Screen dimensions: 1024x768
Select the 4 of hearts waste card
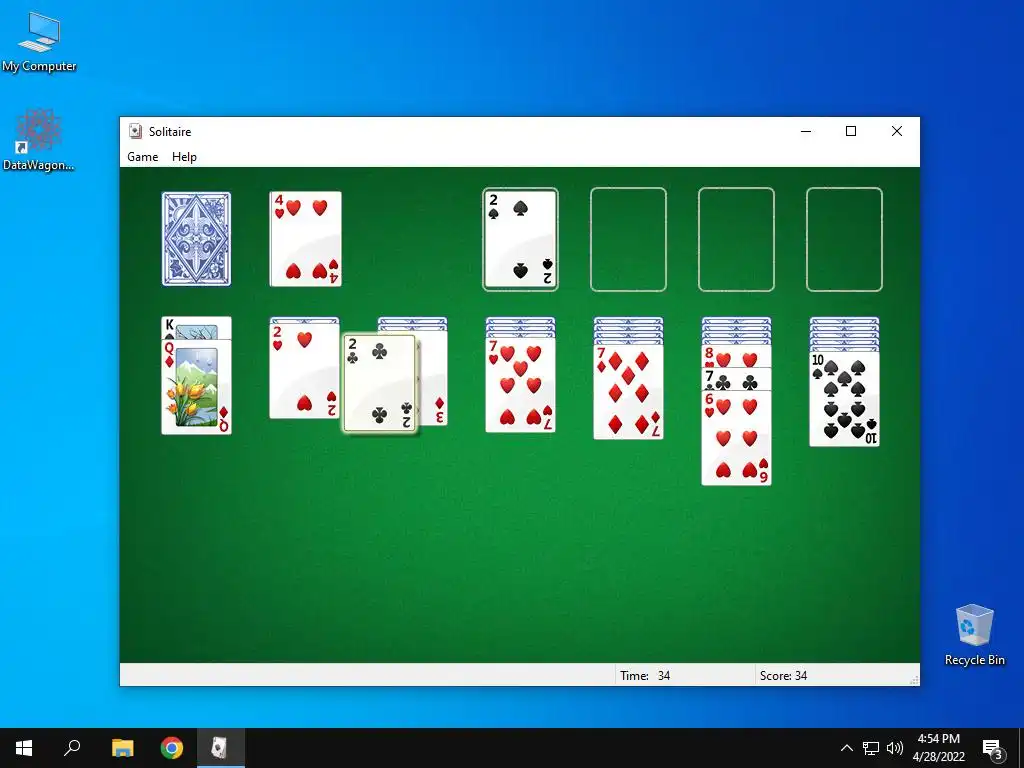(x=306, y=239)
